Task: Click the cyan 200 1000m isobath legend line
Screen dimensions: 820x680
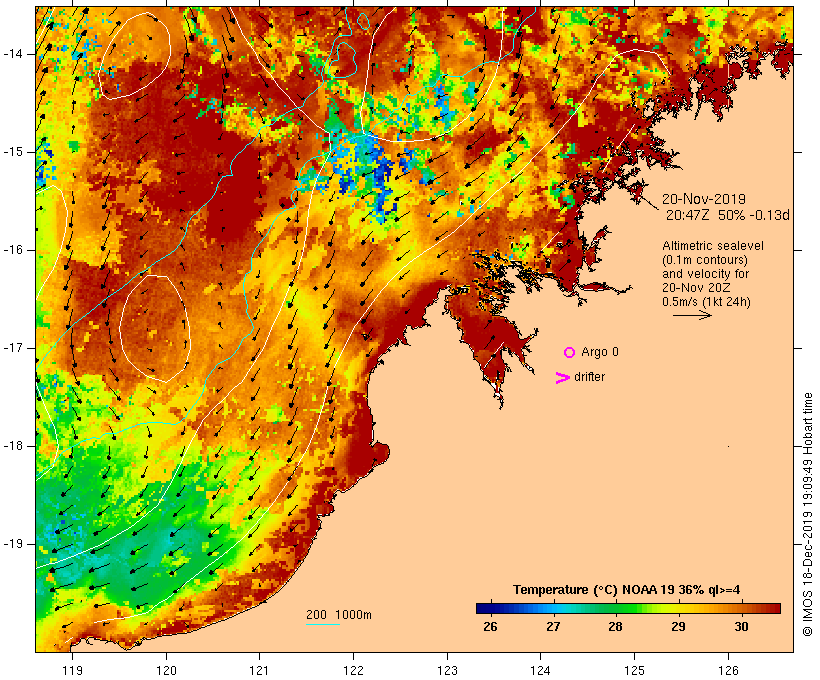Action: point(323,624)
